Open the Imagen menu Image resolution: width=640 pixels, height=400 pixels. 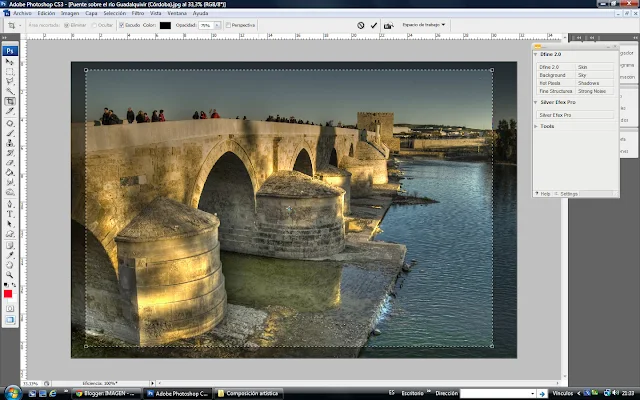click(x=70, y=13)
